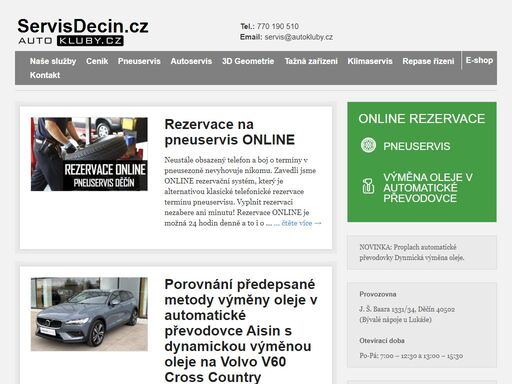Screen dimensions: 512x384
Task: Open the Naše služby menu item
Action: 53,61
